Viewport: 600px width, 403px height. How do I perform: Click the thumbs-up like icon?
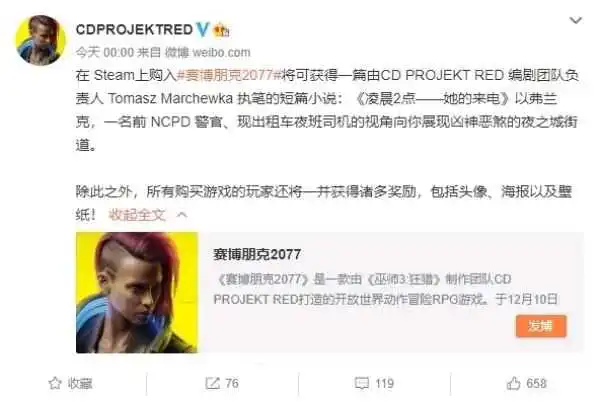coord(514,383)
